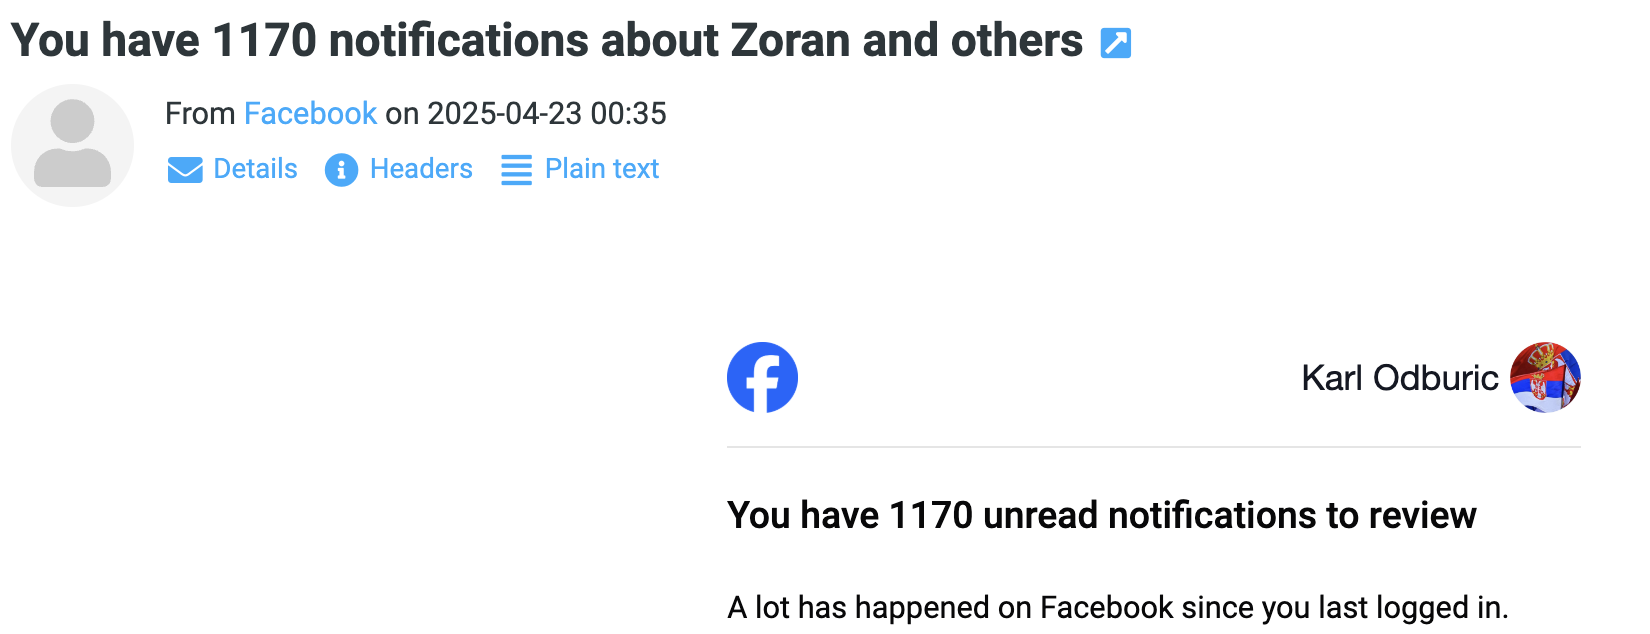Open Karl Odburic's flag profile picture

1545,378
